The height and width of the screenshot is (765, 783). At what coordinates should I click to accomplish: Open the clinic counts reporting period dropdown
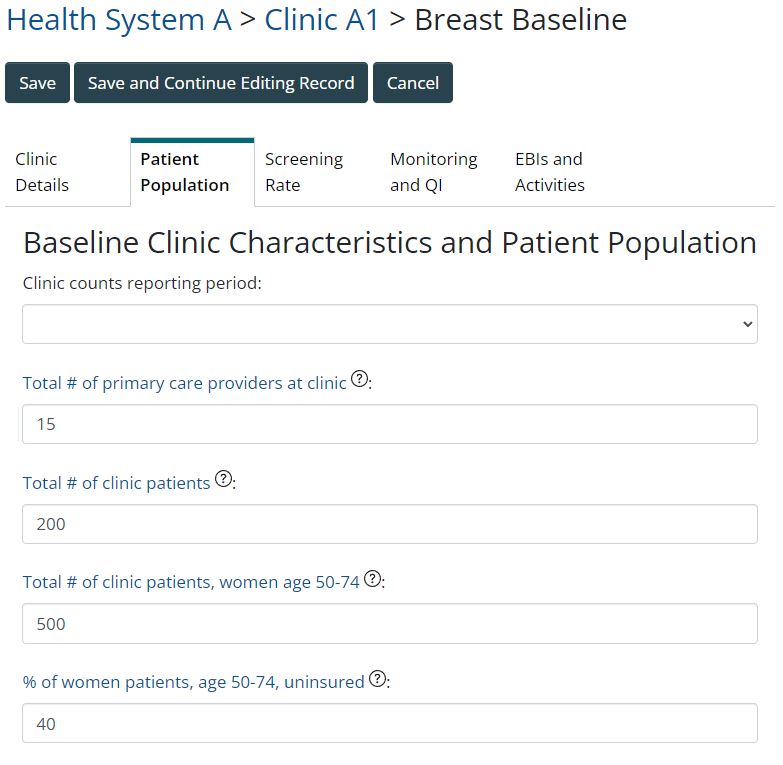(x=390, y=324)
